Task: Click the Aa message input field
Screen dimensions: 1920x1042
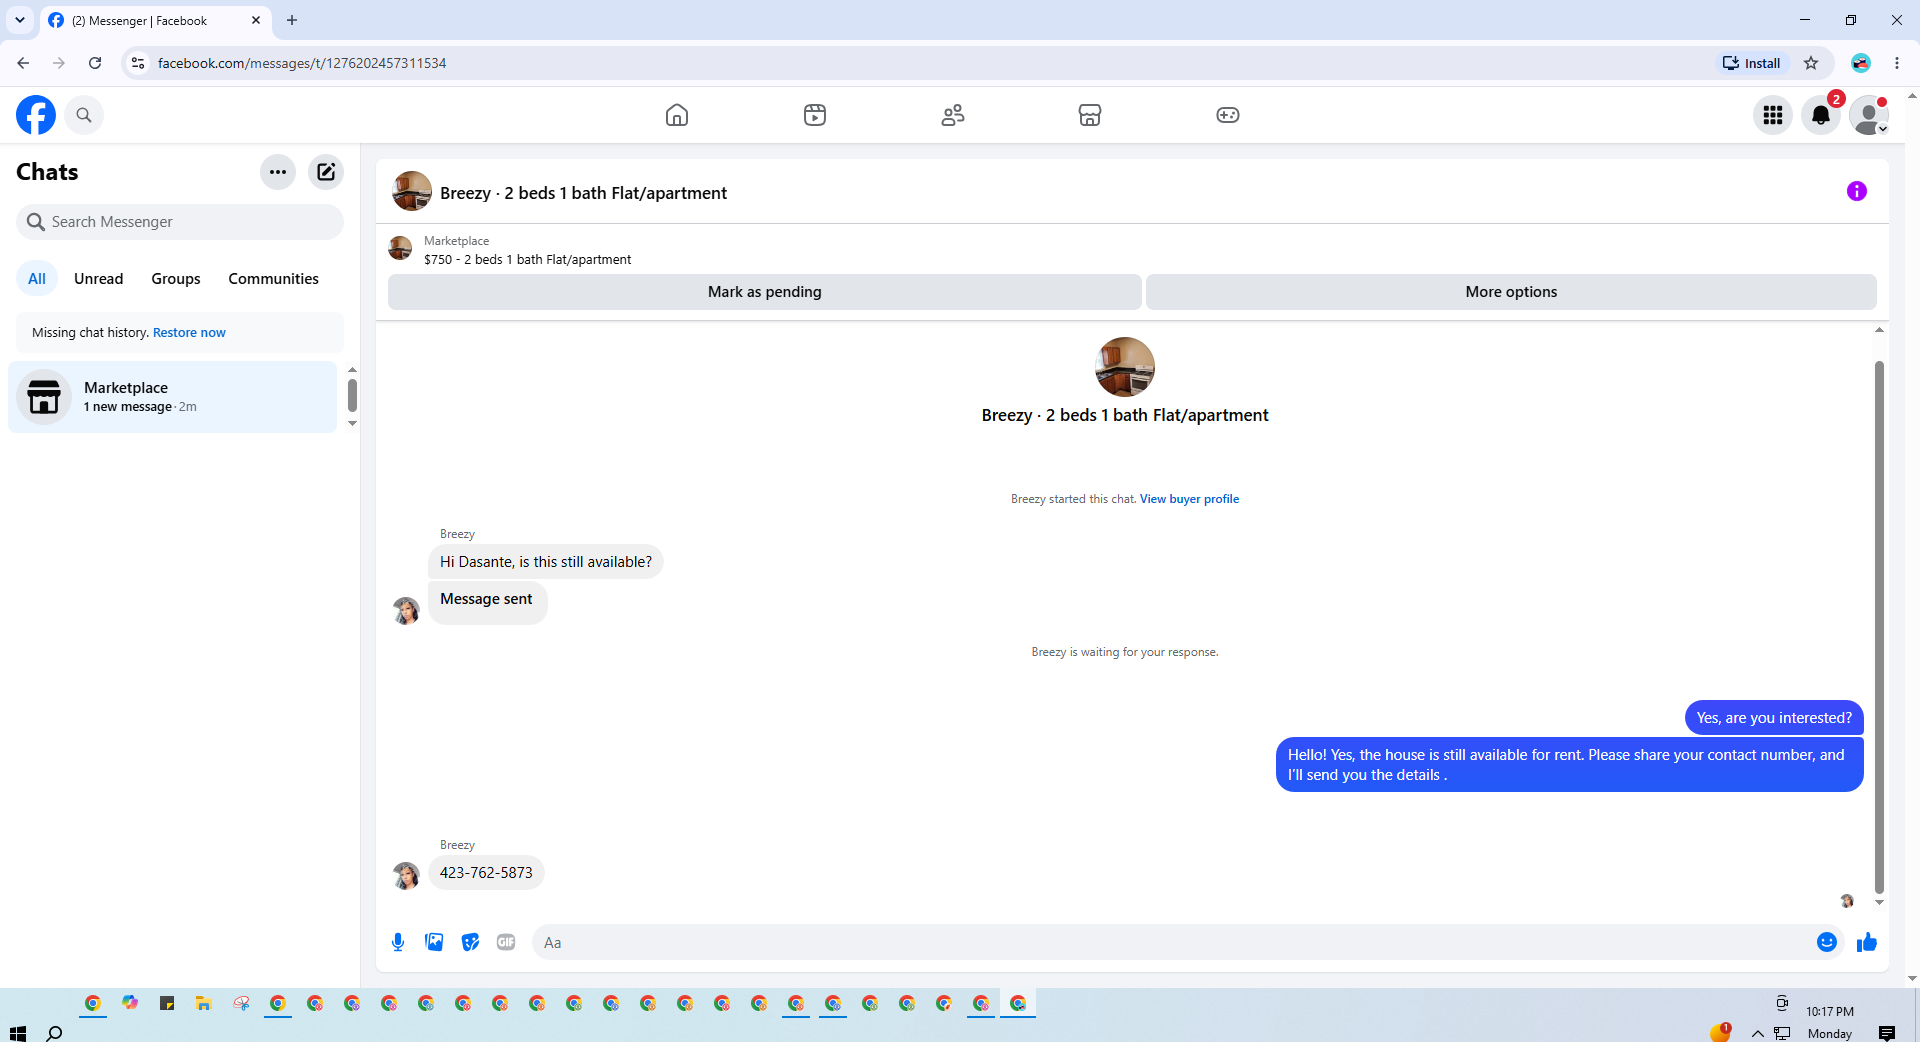Action: pos(1172,942)
